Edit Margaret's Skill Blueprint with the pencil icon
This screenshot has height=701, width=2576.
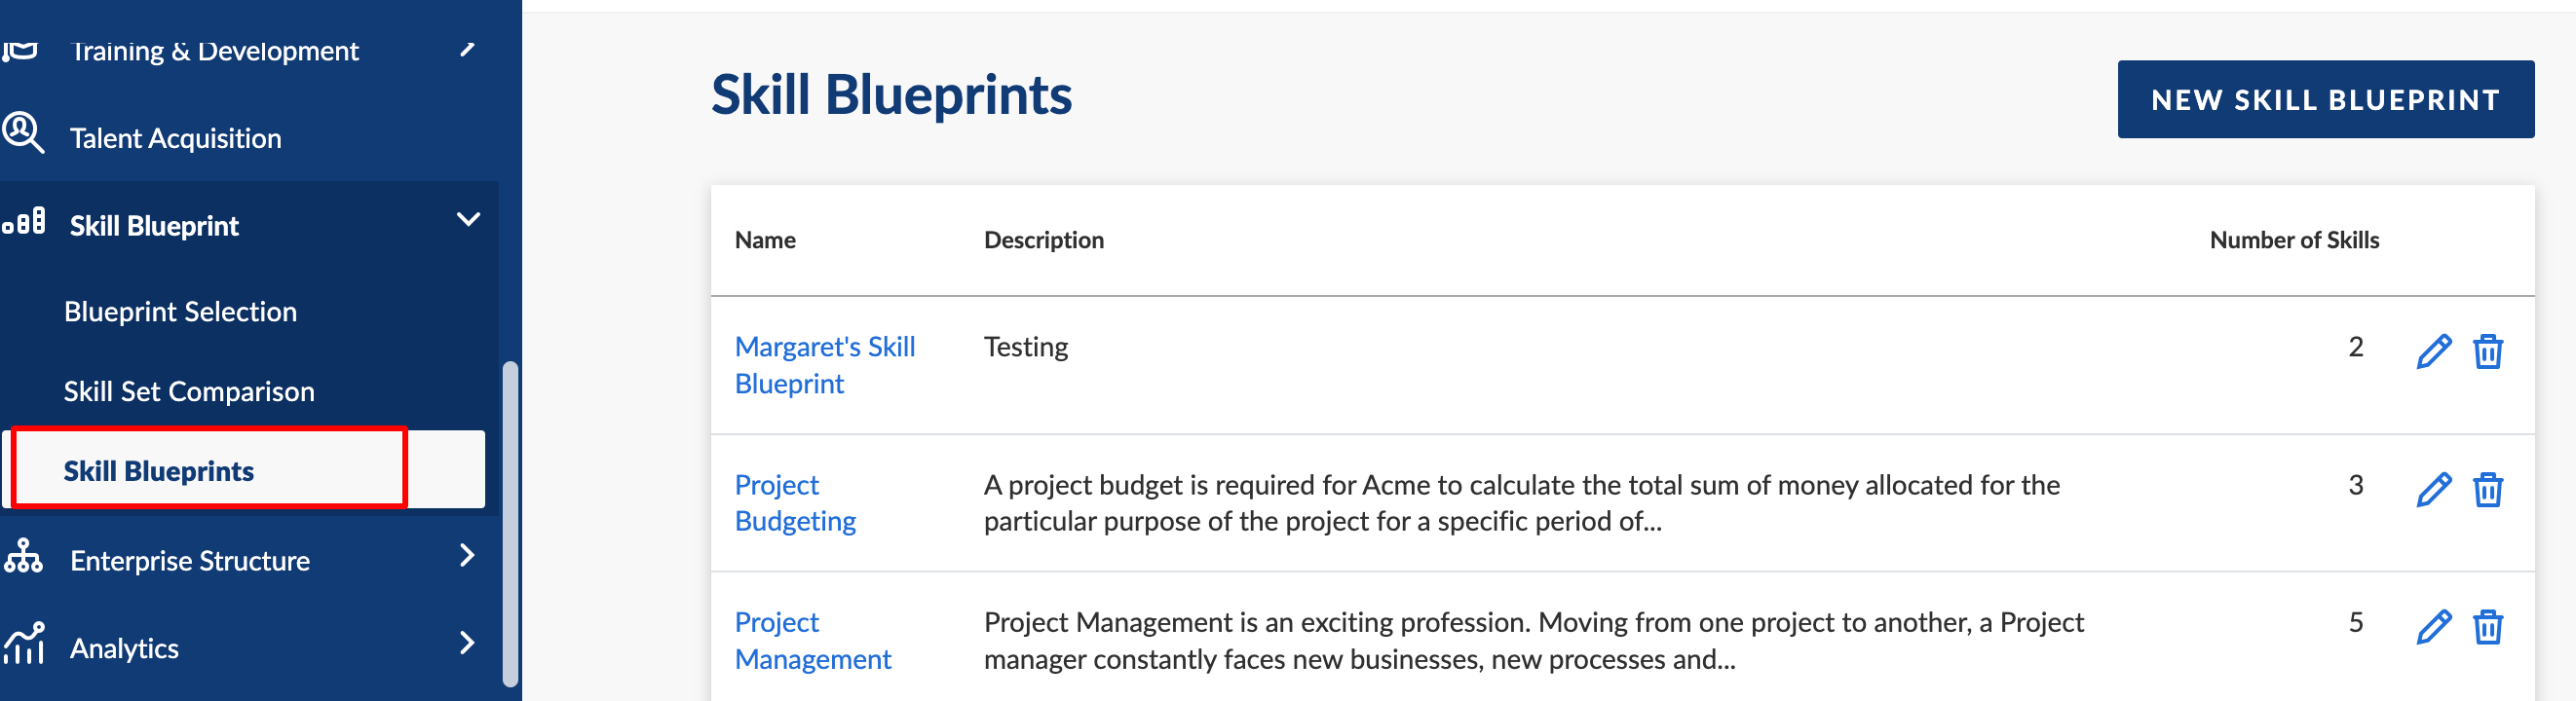(2433, 351)
